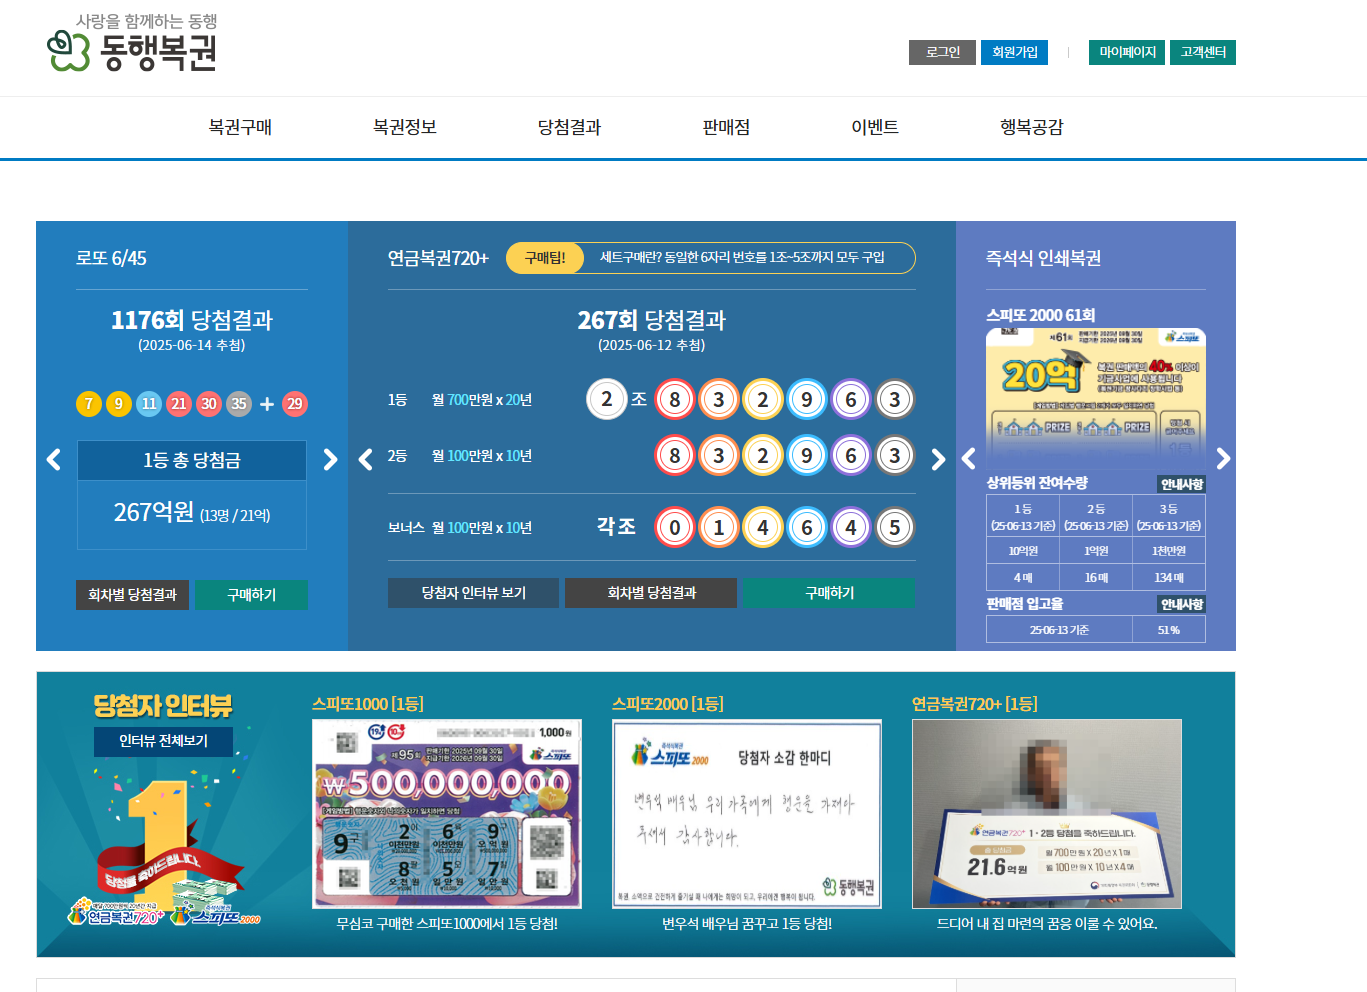Screen dimensions: 1367x992
Task: Show previous Lotto 6/45 draw result arrow
Action: pos(54,459)
